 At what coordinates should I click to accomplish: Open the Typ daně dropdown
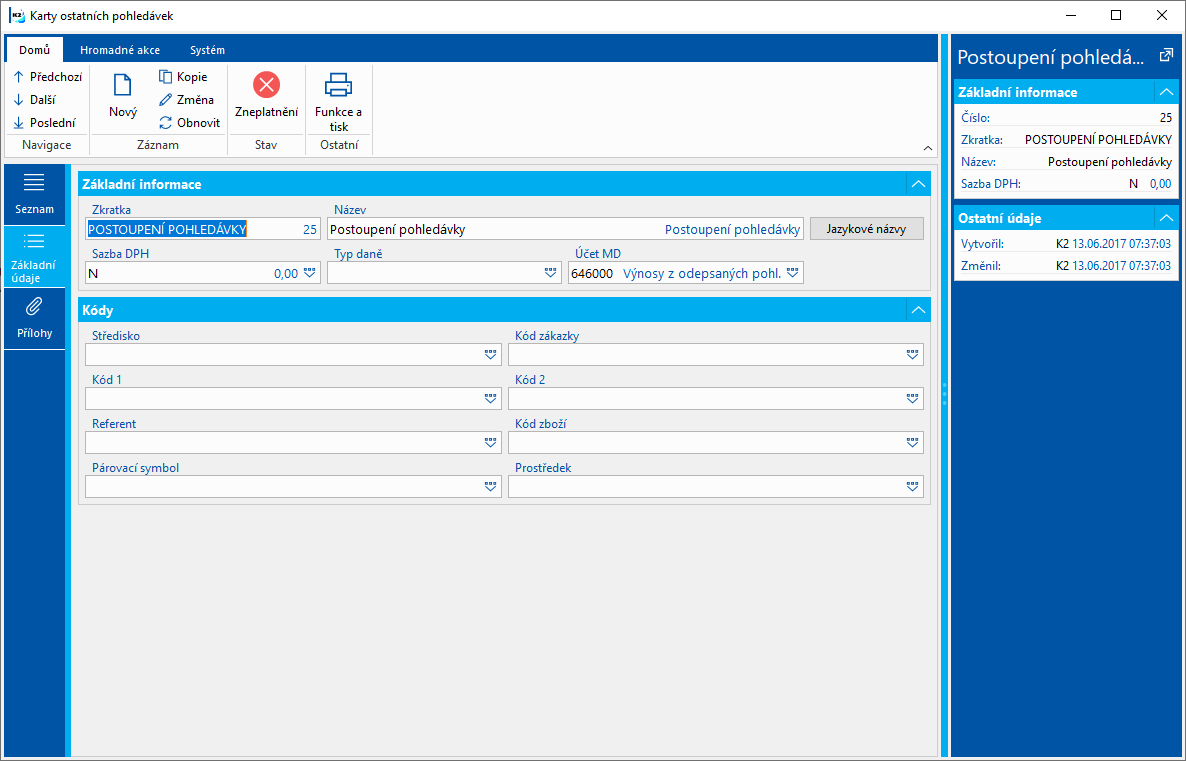pyautogui.click(x=551, y=273)
